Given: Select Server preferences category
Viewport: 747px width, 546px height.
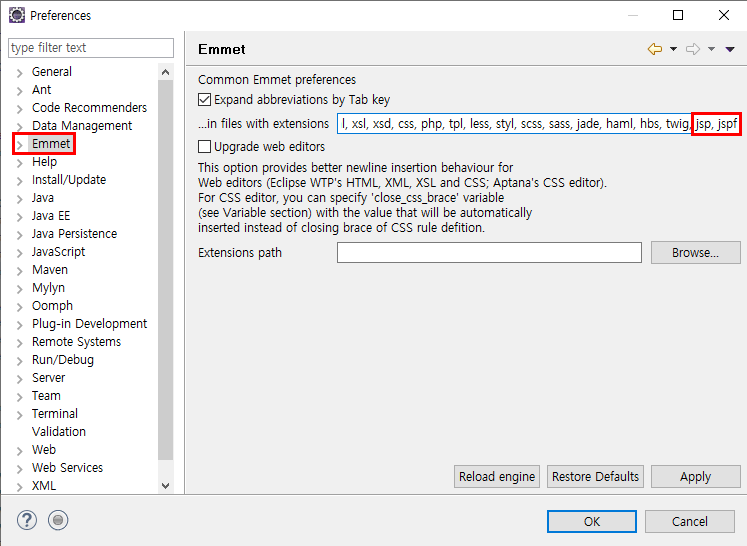Looking at the screenshot, I should click(49, 378).
